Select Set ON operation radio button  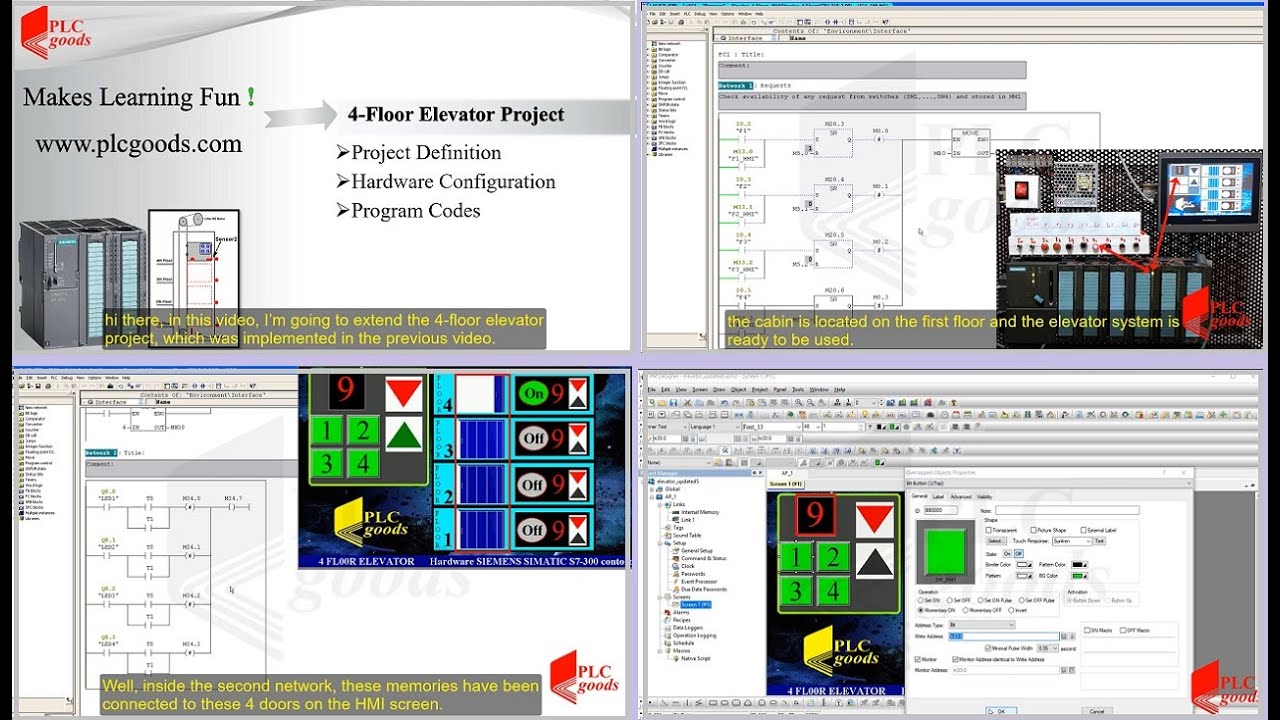pos(921,600)
